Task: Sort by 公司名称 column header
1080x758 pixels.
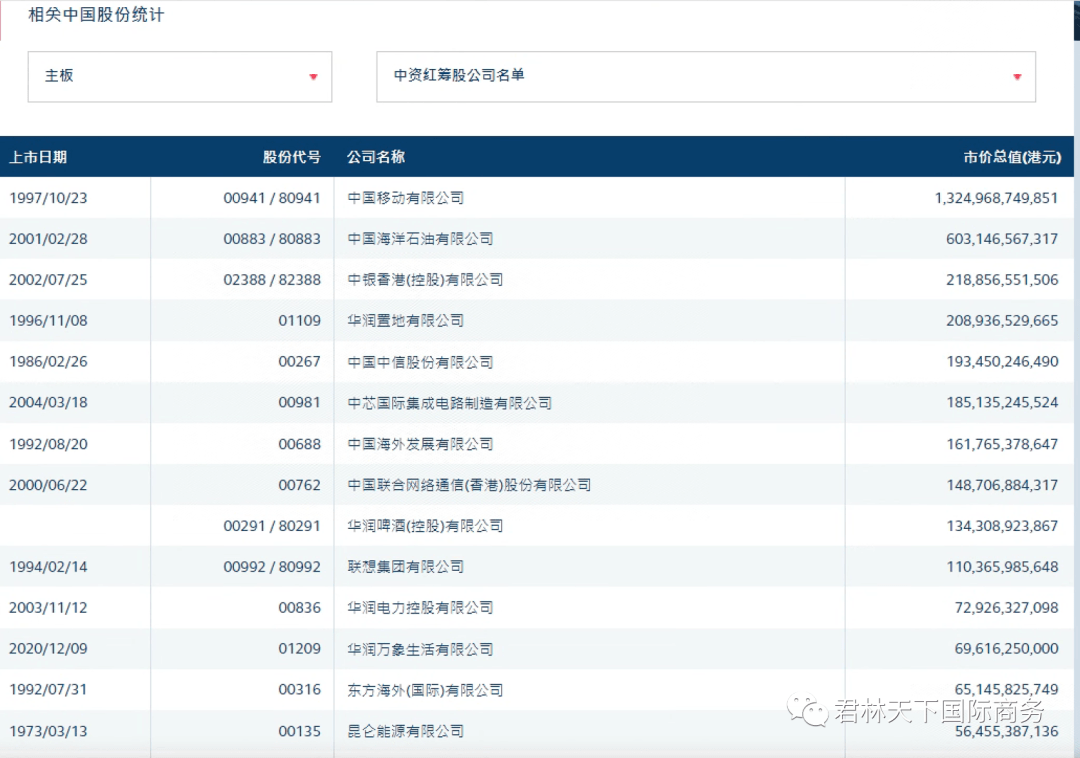Action: [376, 157]
